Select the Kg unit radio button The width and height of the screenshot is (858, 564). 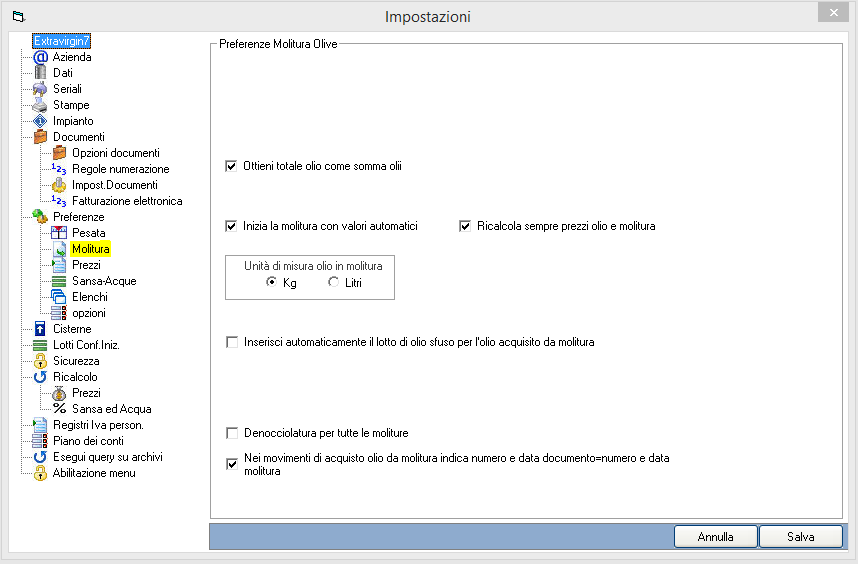point(271,282)
